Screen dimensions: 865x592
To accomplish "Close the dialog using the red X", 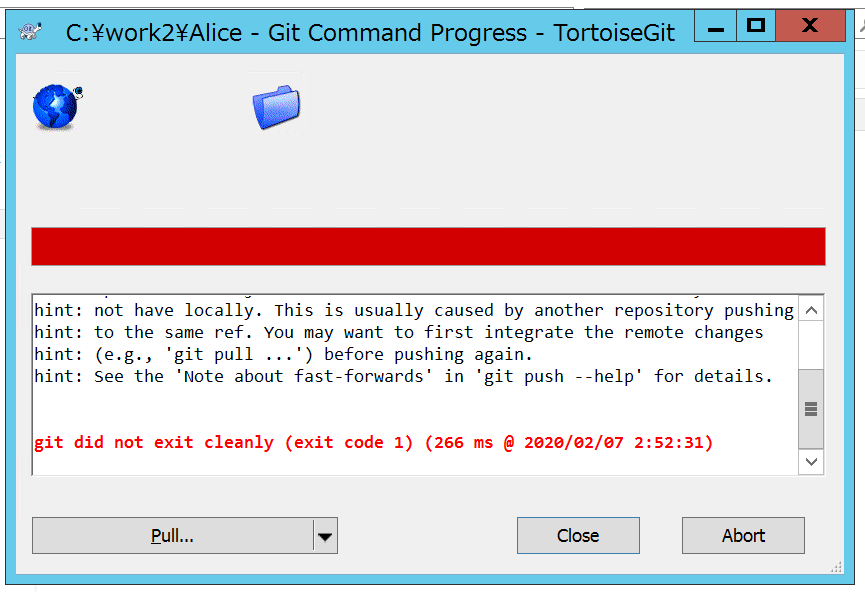I will coord(810,26).
